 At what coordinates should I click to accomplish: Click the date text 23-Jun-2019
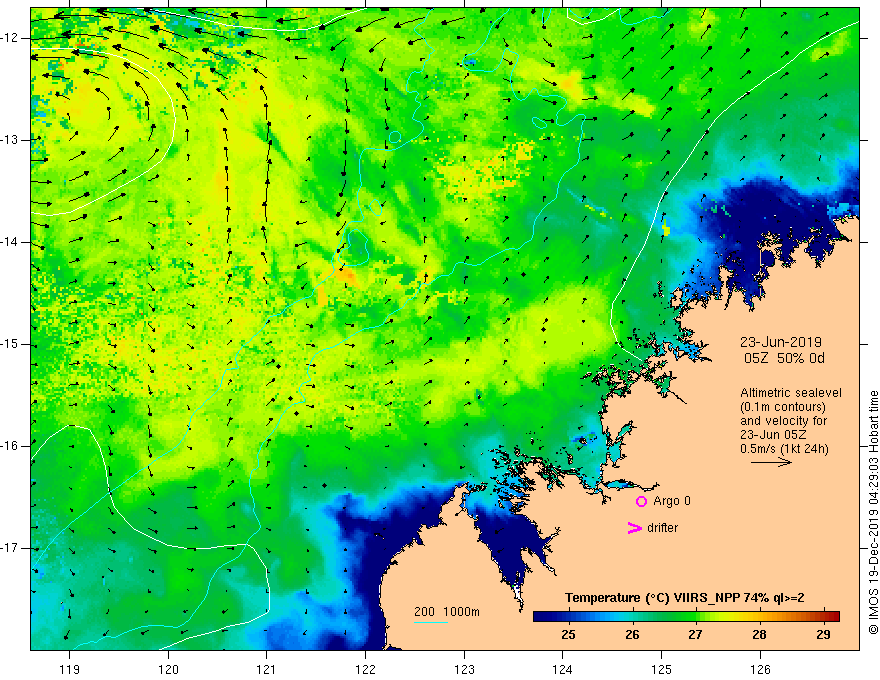pyautogui.click(x=781, y=342)
